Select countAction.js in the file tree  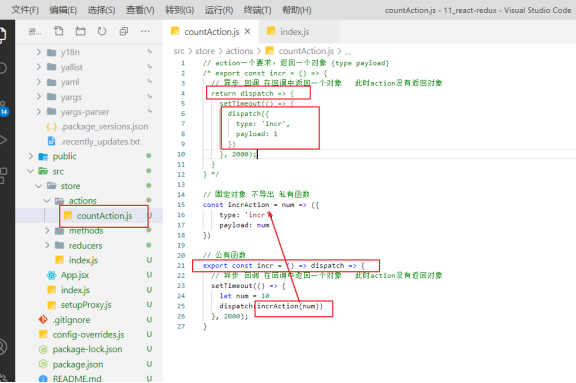point(89,216)
